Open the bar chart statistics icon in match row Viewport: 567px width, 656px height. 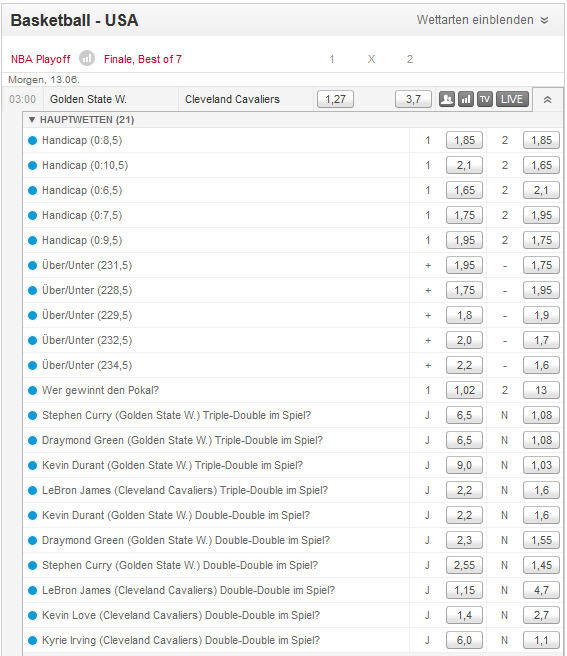pyautogui.click(x=466, y=100)
